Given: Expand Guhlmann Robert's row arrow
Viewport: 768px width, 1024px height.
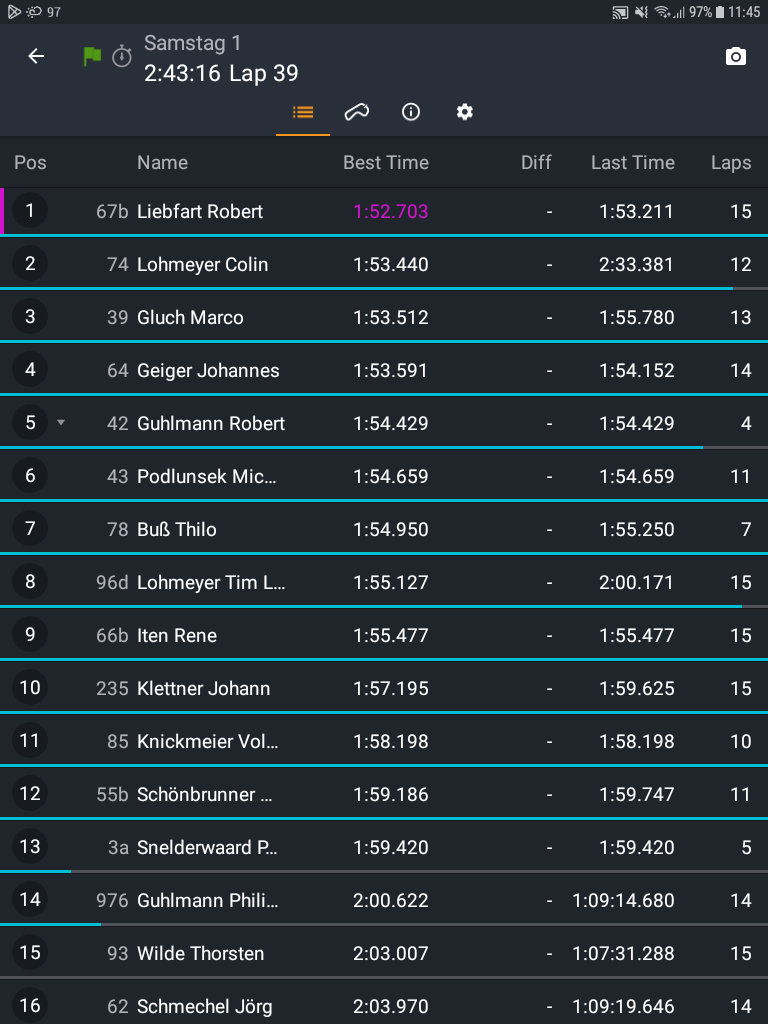Looking at the screenshot, I should click(61, 423).
